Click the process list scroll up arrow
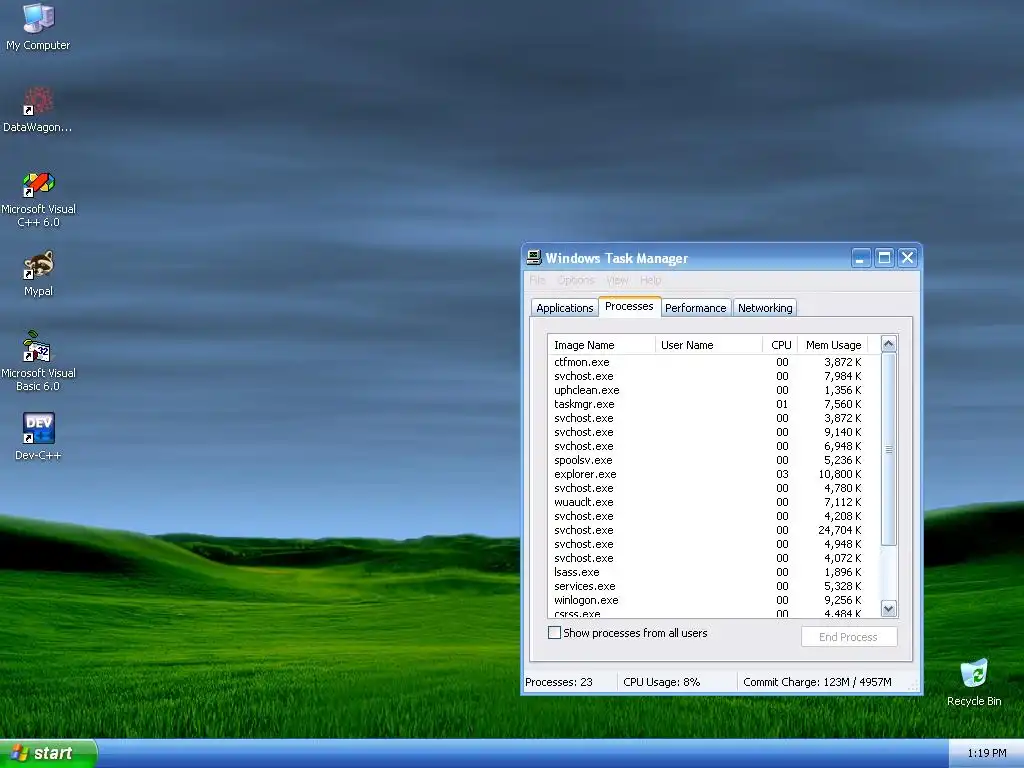The height and width of the screenshot is (768, 1024). [888, 344]
